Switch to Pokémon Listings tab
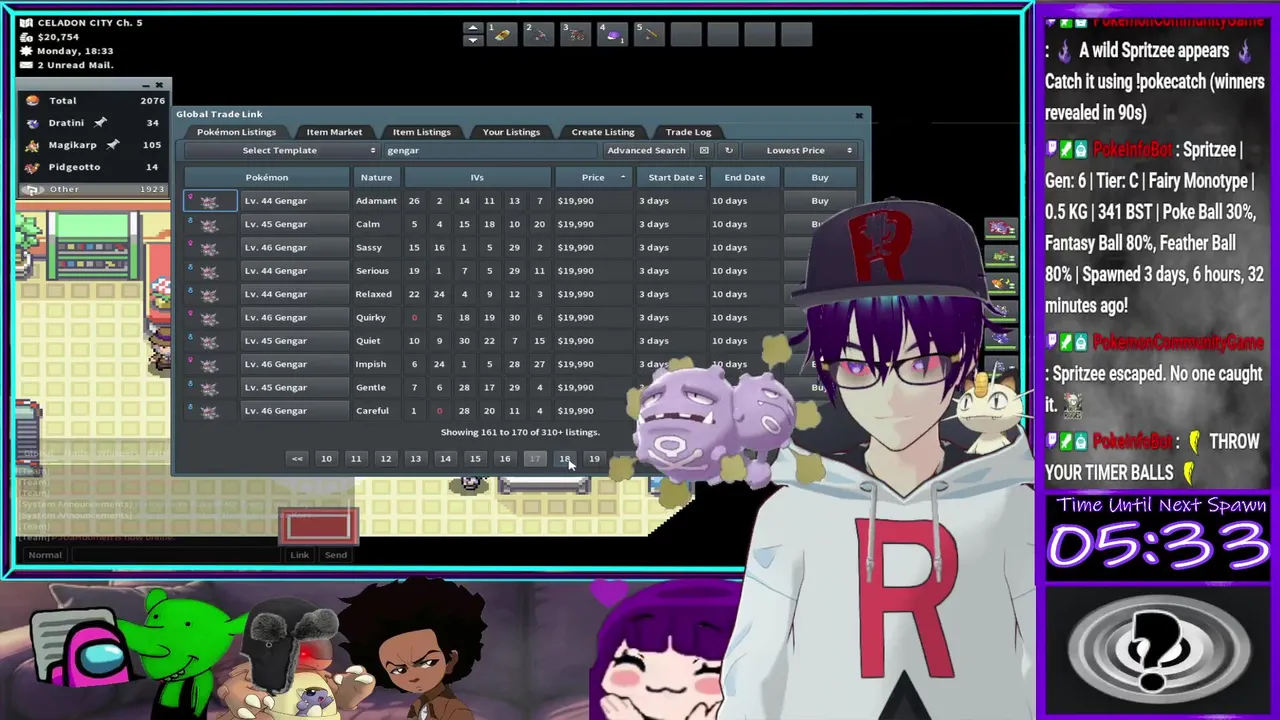This screenshot has width=1280, height=720. coord(236,132)
